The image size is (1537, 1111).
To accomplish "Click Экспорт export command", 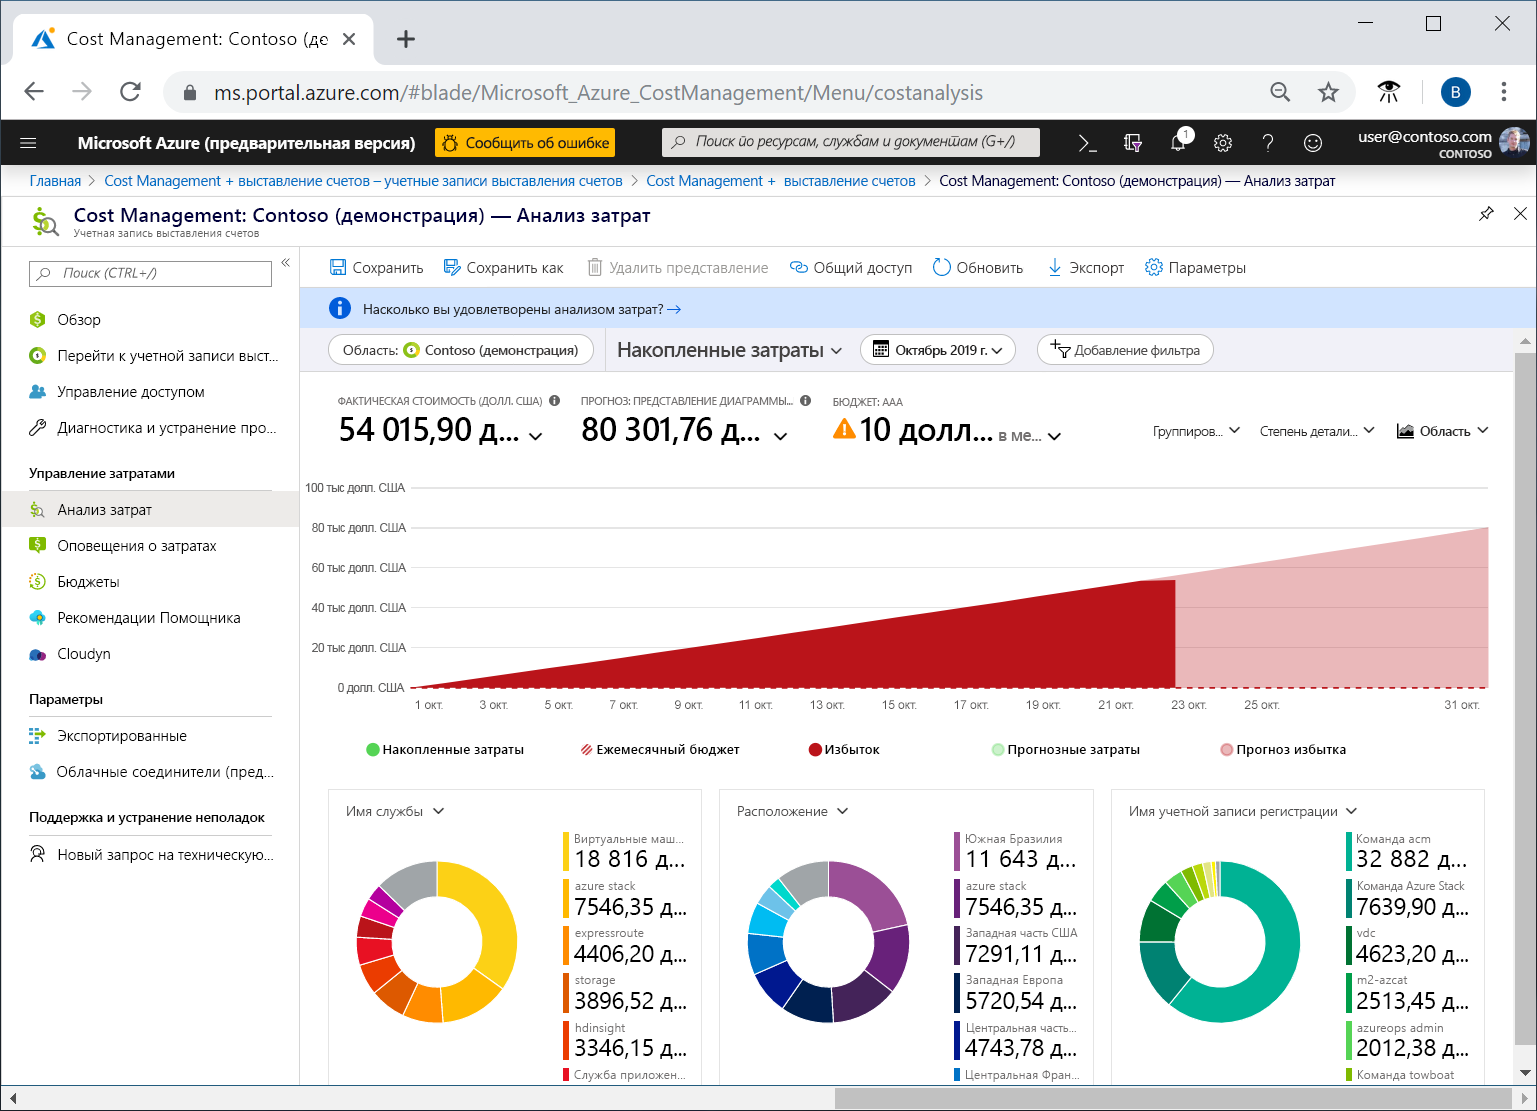I will click(1086, 268).
